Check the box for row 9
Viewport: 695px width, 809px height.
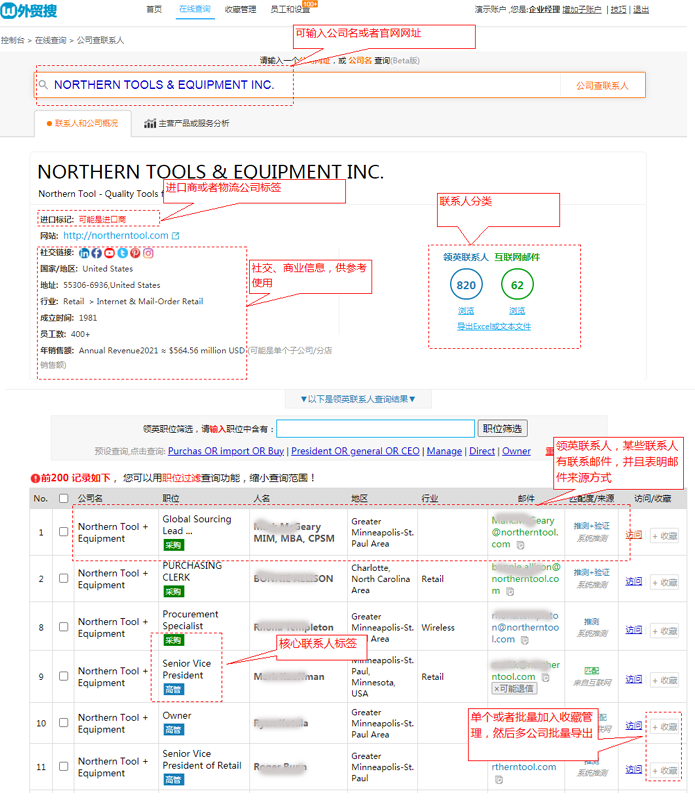coord(63,676)
